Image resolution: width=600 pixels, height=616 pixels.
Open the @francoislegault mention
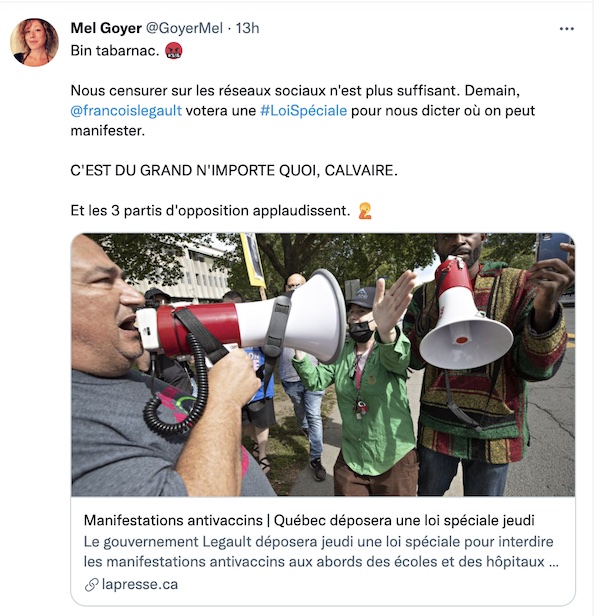pyautogui.click(x=126, y=111)
